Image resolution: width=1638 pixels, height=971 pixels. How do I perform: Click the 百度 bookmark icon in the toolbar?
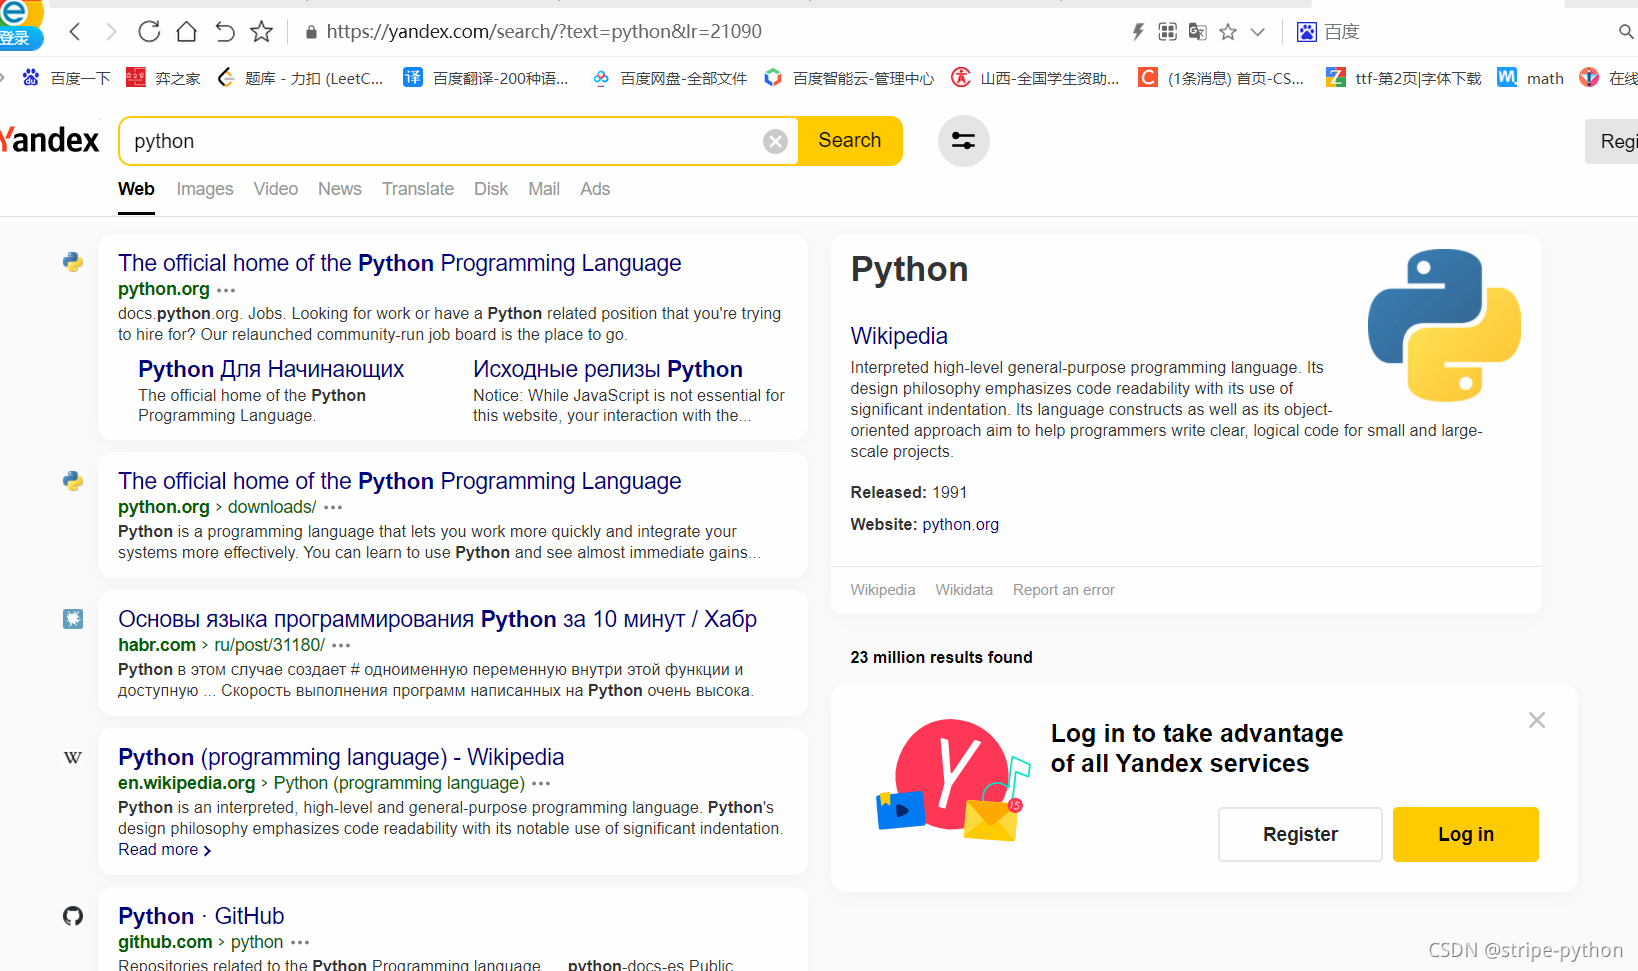point(1306,31)
